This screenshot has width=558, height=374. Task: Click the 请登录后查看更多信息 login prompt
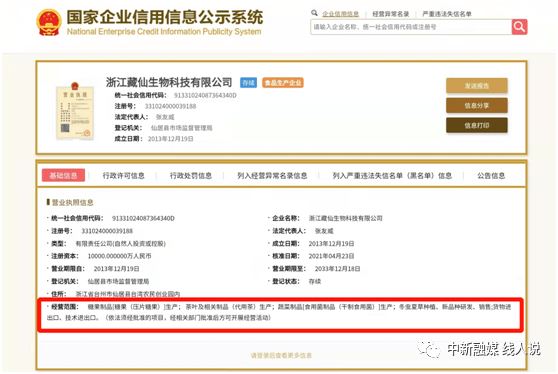coord(281,355)
